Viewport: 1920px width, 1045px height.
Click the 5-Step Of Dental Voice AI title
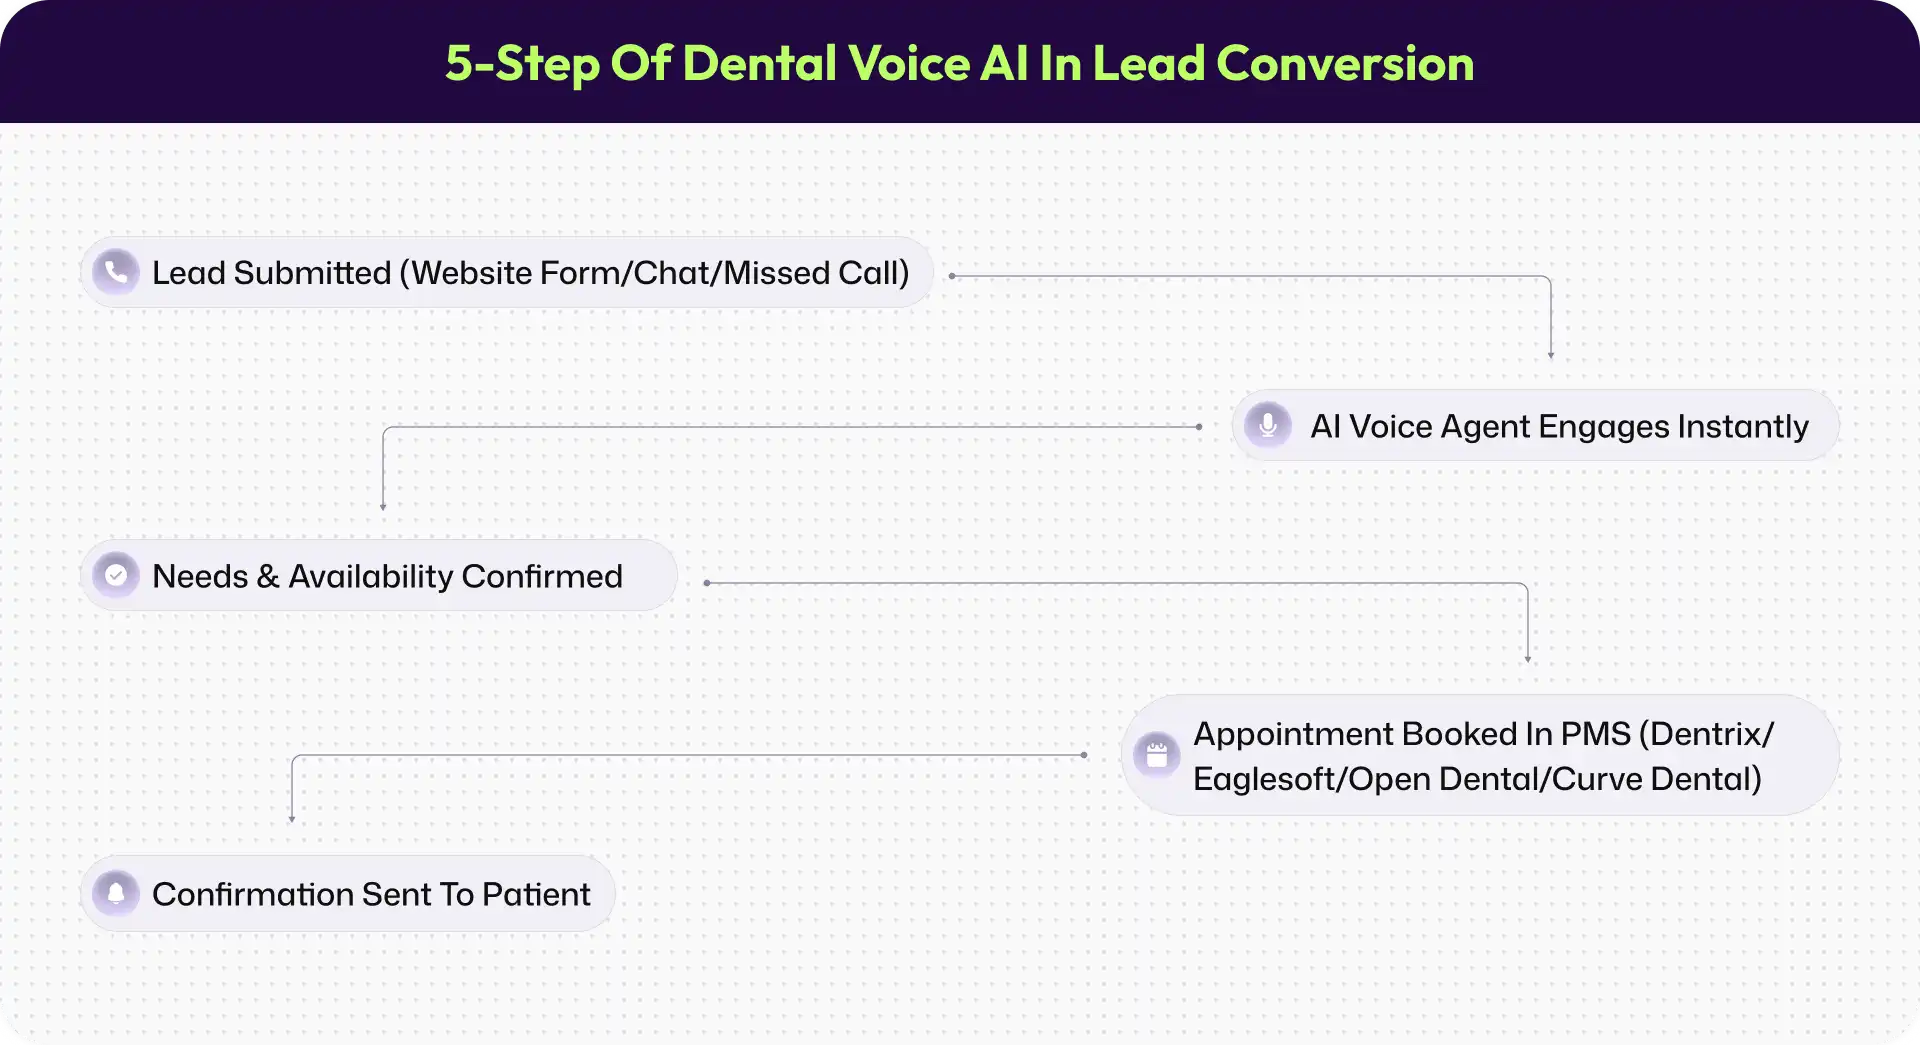point(959,63)
